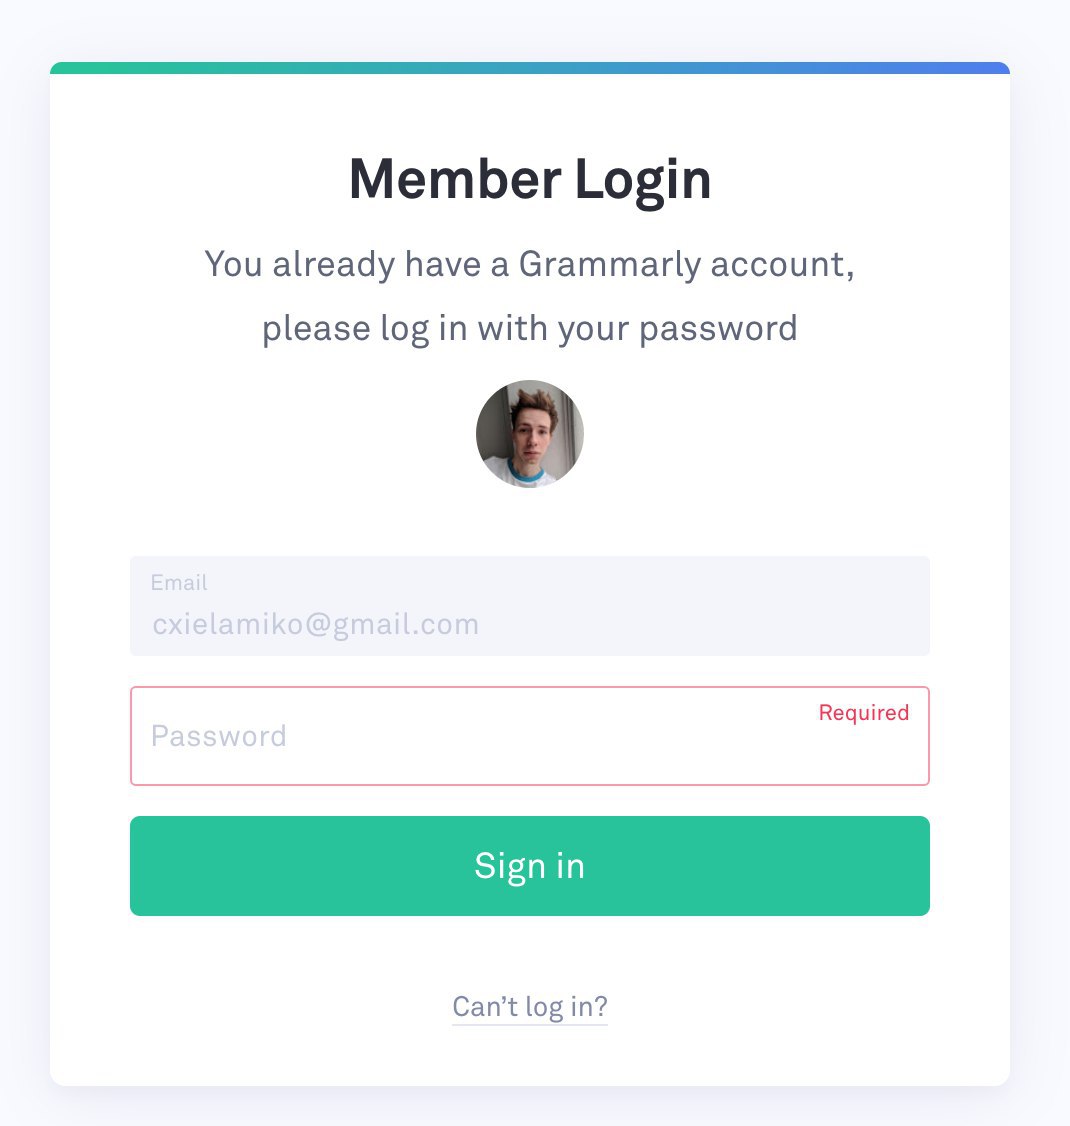Click the Password placeholder text
The image size is (1070, 1126).
coord(219,736)
